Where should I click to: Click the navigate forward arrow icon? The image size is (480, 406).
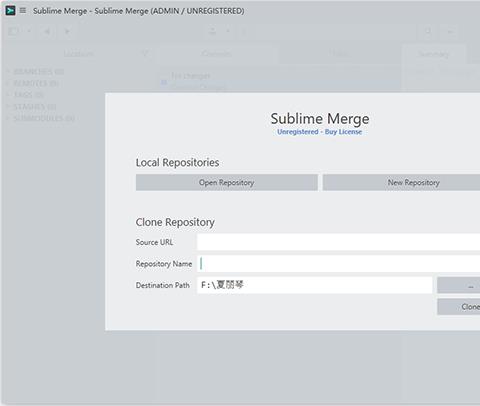[67, 31]
